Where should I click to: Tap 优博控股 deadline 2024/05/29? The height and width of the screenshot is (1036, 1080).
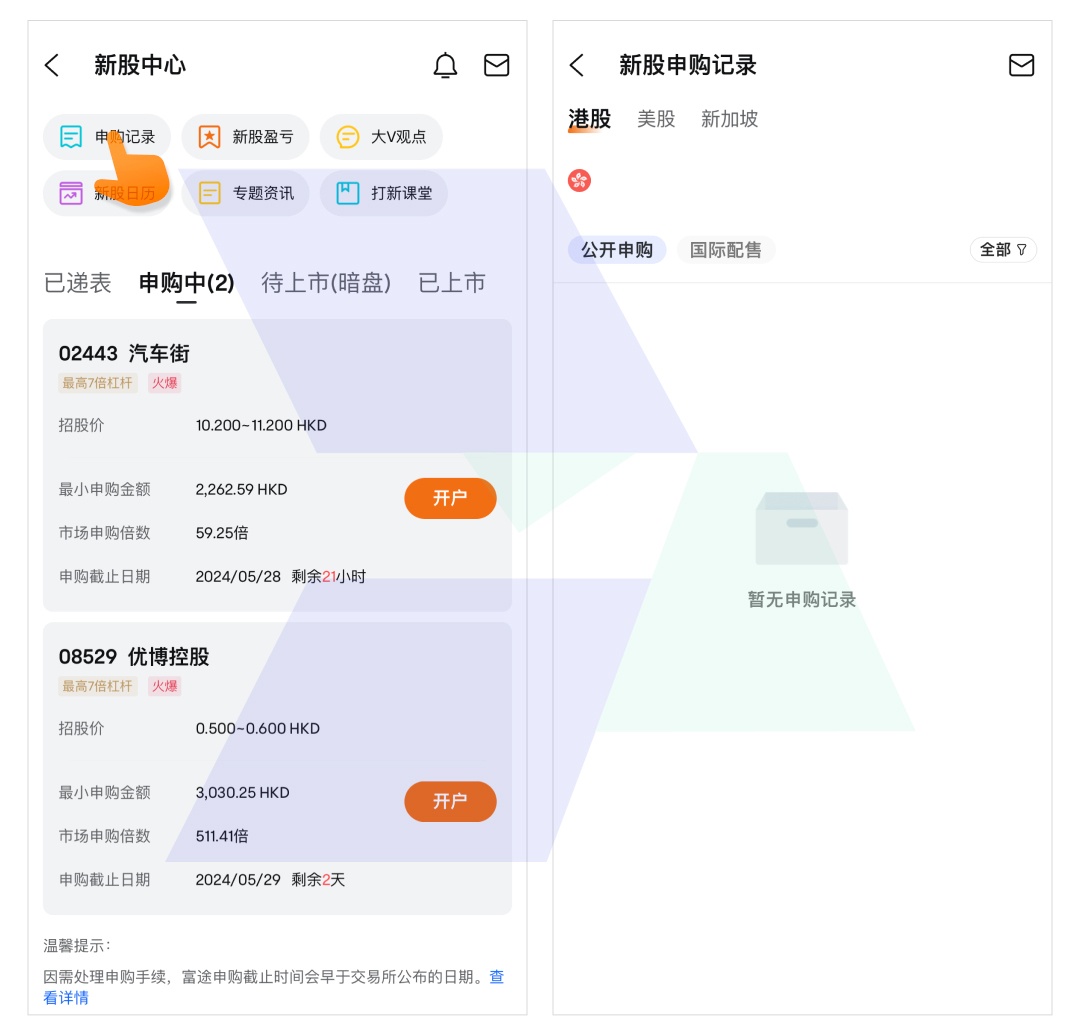coord(238,880)
